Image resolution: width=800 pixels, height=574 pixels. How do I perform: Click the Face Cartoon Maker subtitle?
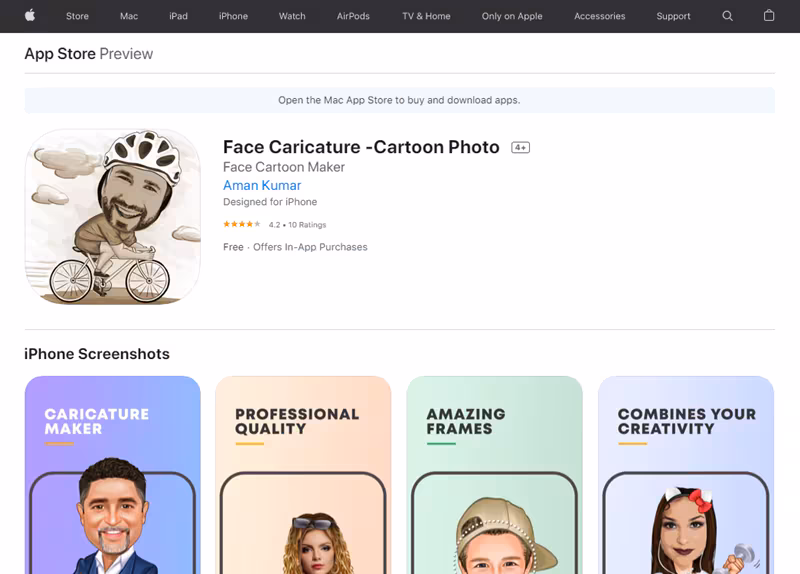point(284,167)
